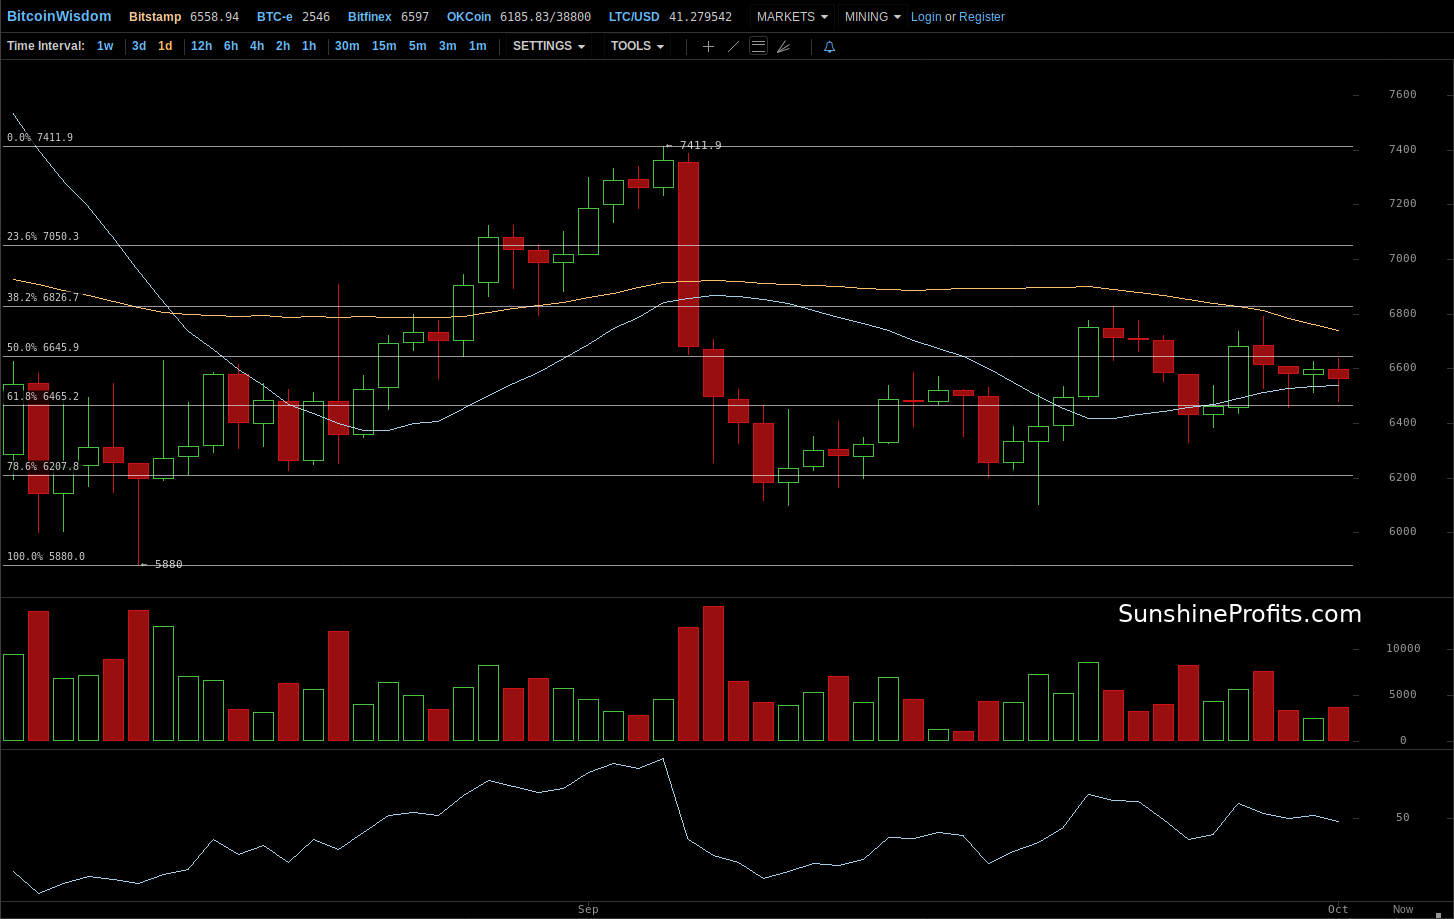Click the 38.2% 6826.7 Fibonacci label
1454x919 pixels.
pyautogui.click(x=43, y=298)
